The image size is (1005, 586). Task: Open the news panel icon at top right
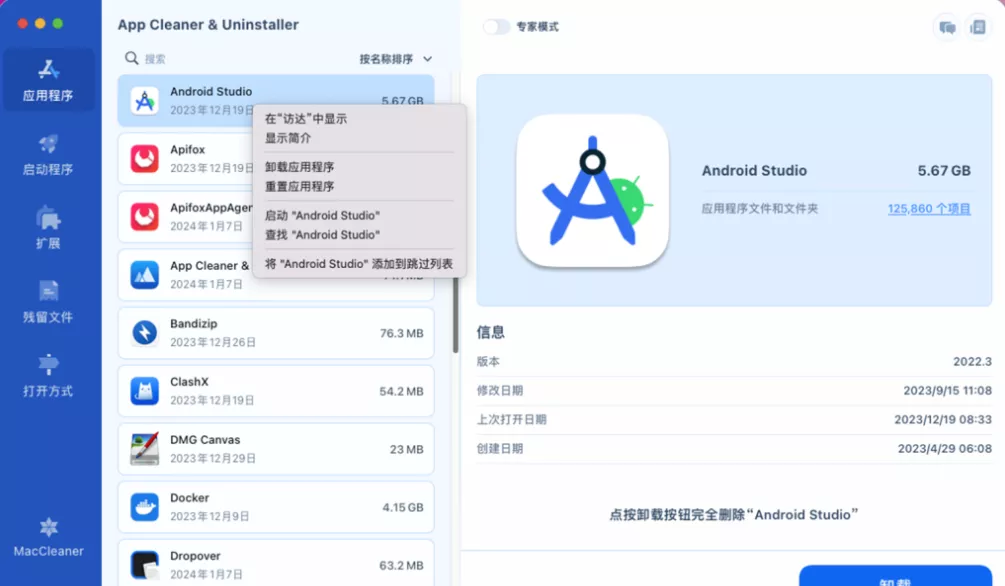tap(978, 27)
